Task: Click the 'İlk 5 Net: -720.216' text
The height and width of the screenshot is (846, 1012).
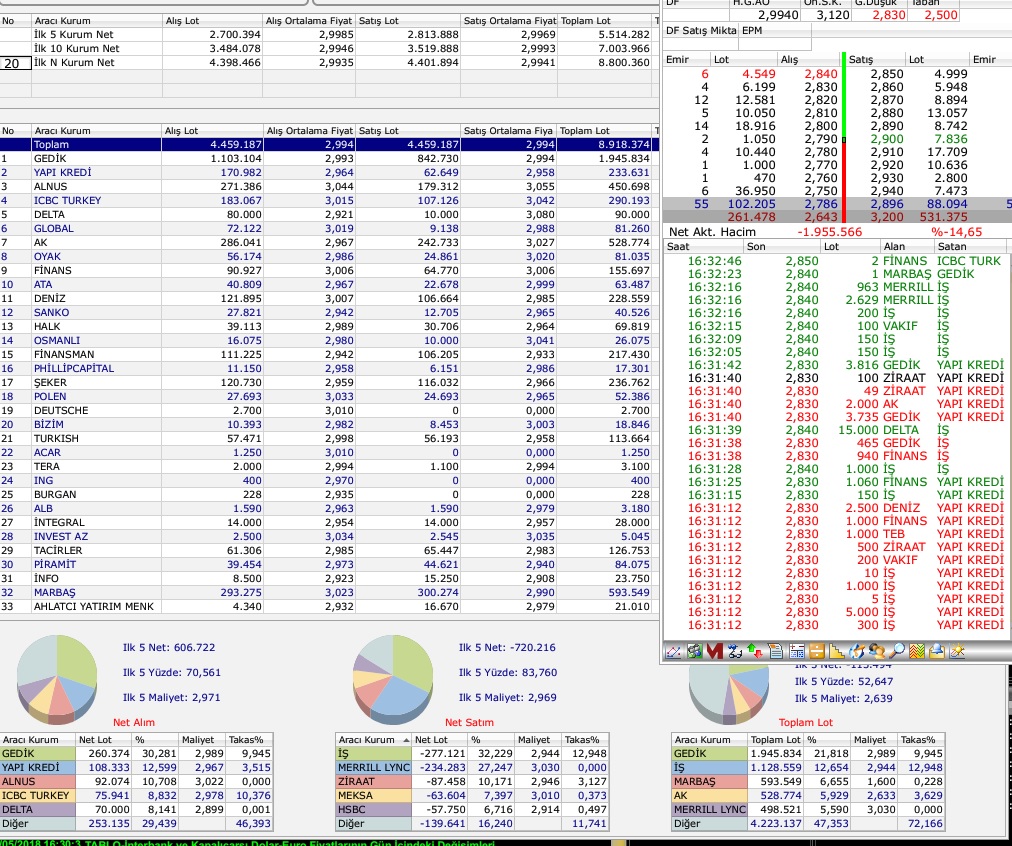Action: click(x=507, y=648)
